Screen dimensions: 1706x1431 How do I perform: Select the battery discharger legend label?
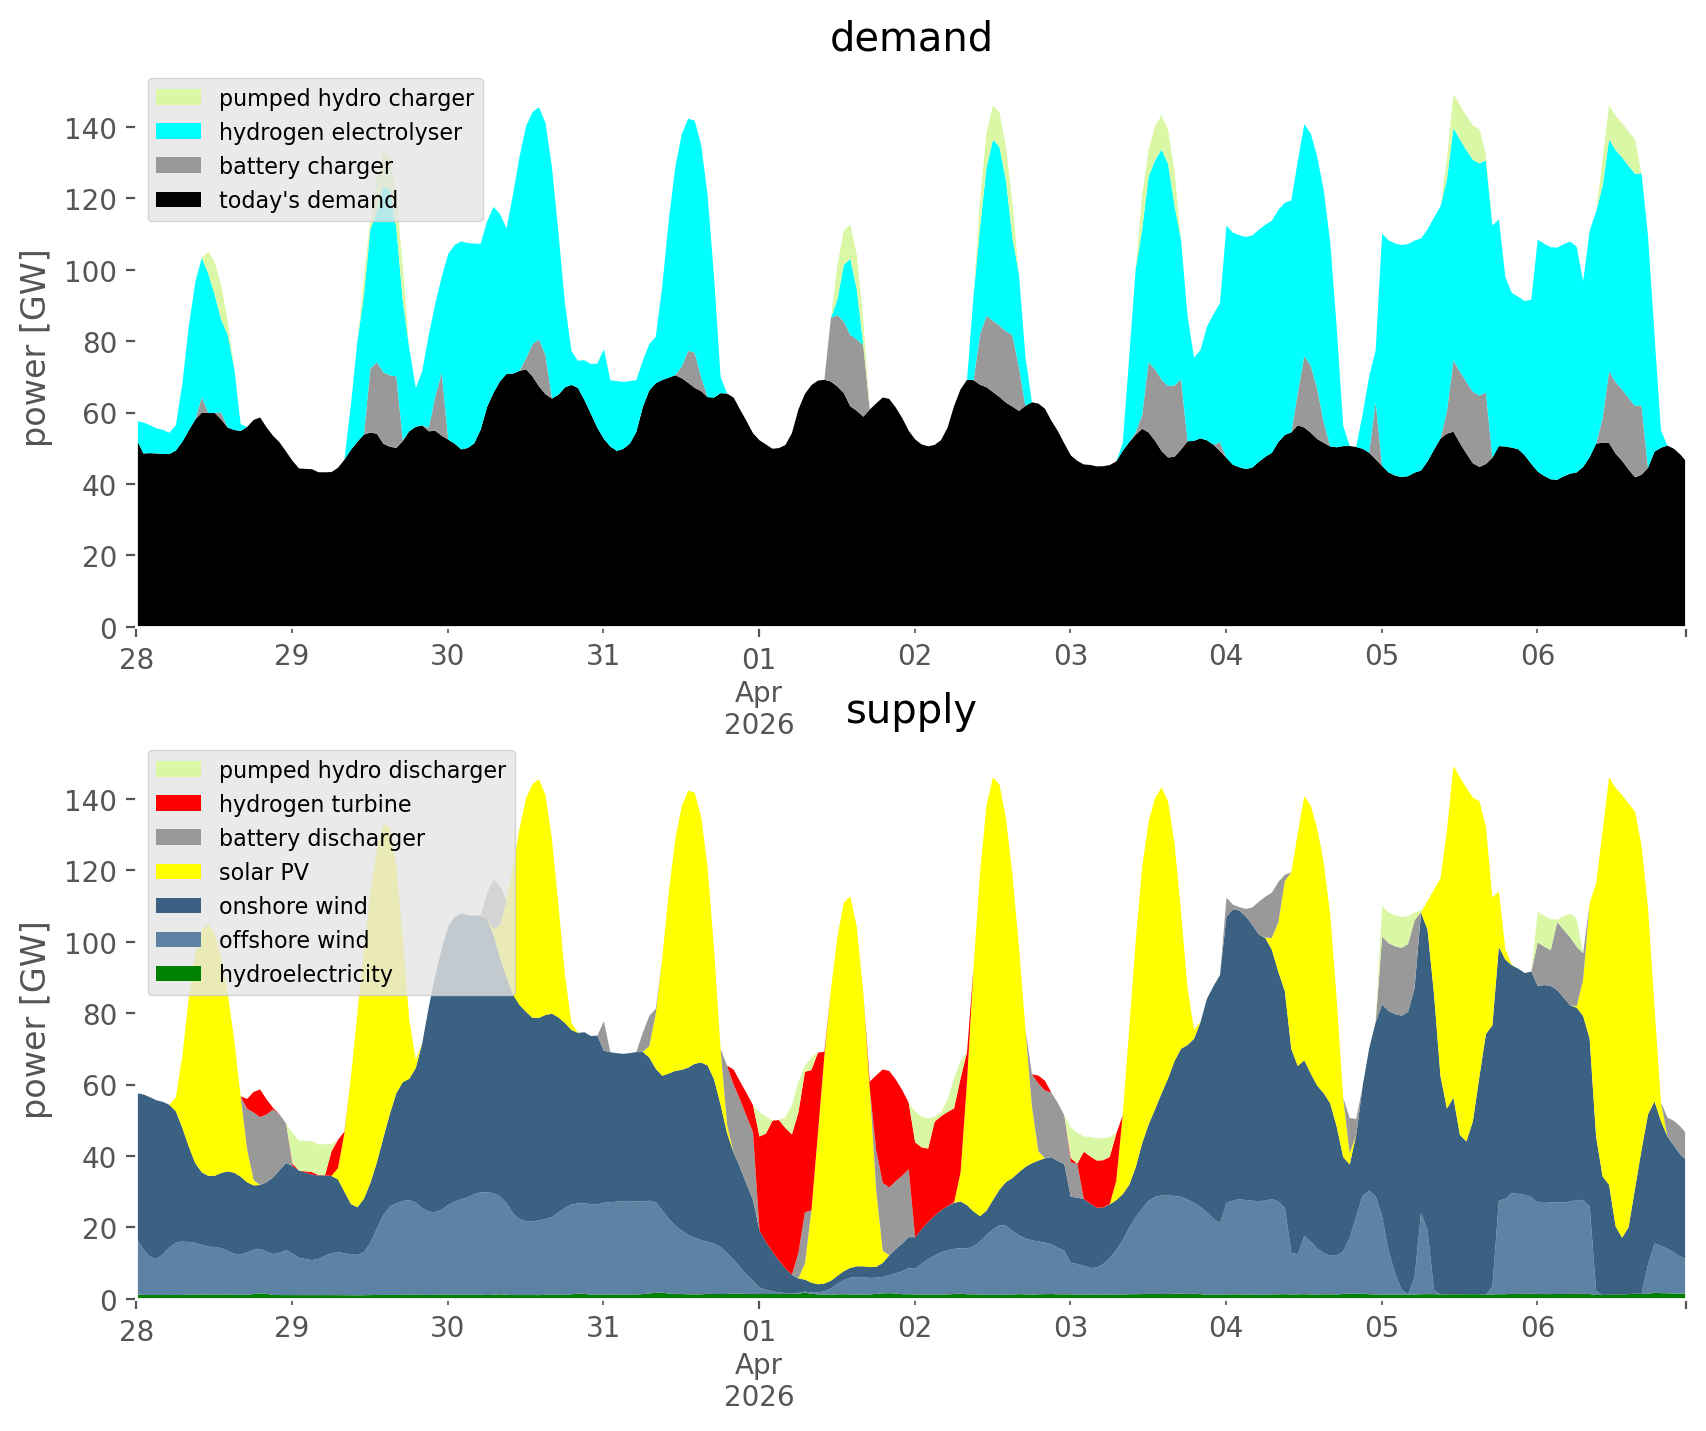(x=321, y=838)
